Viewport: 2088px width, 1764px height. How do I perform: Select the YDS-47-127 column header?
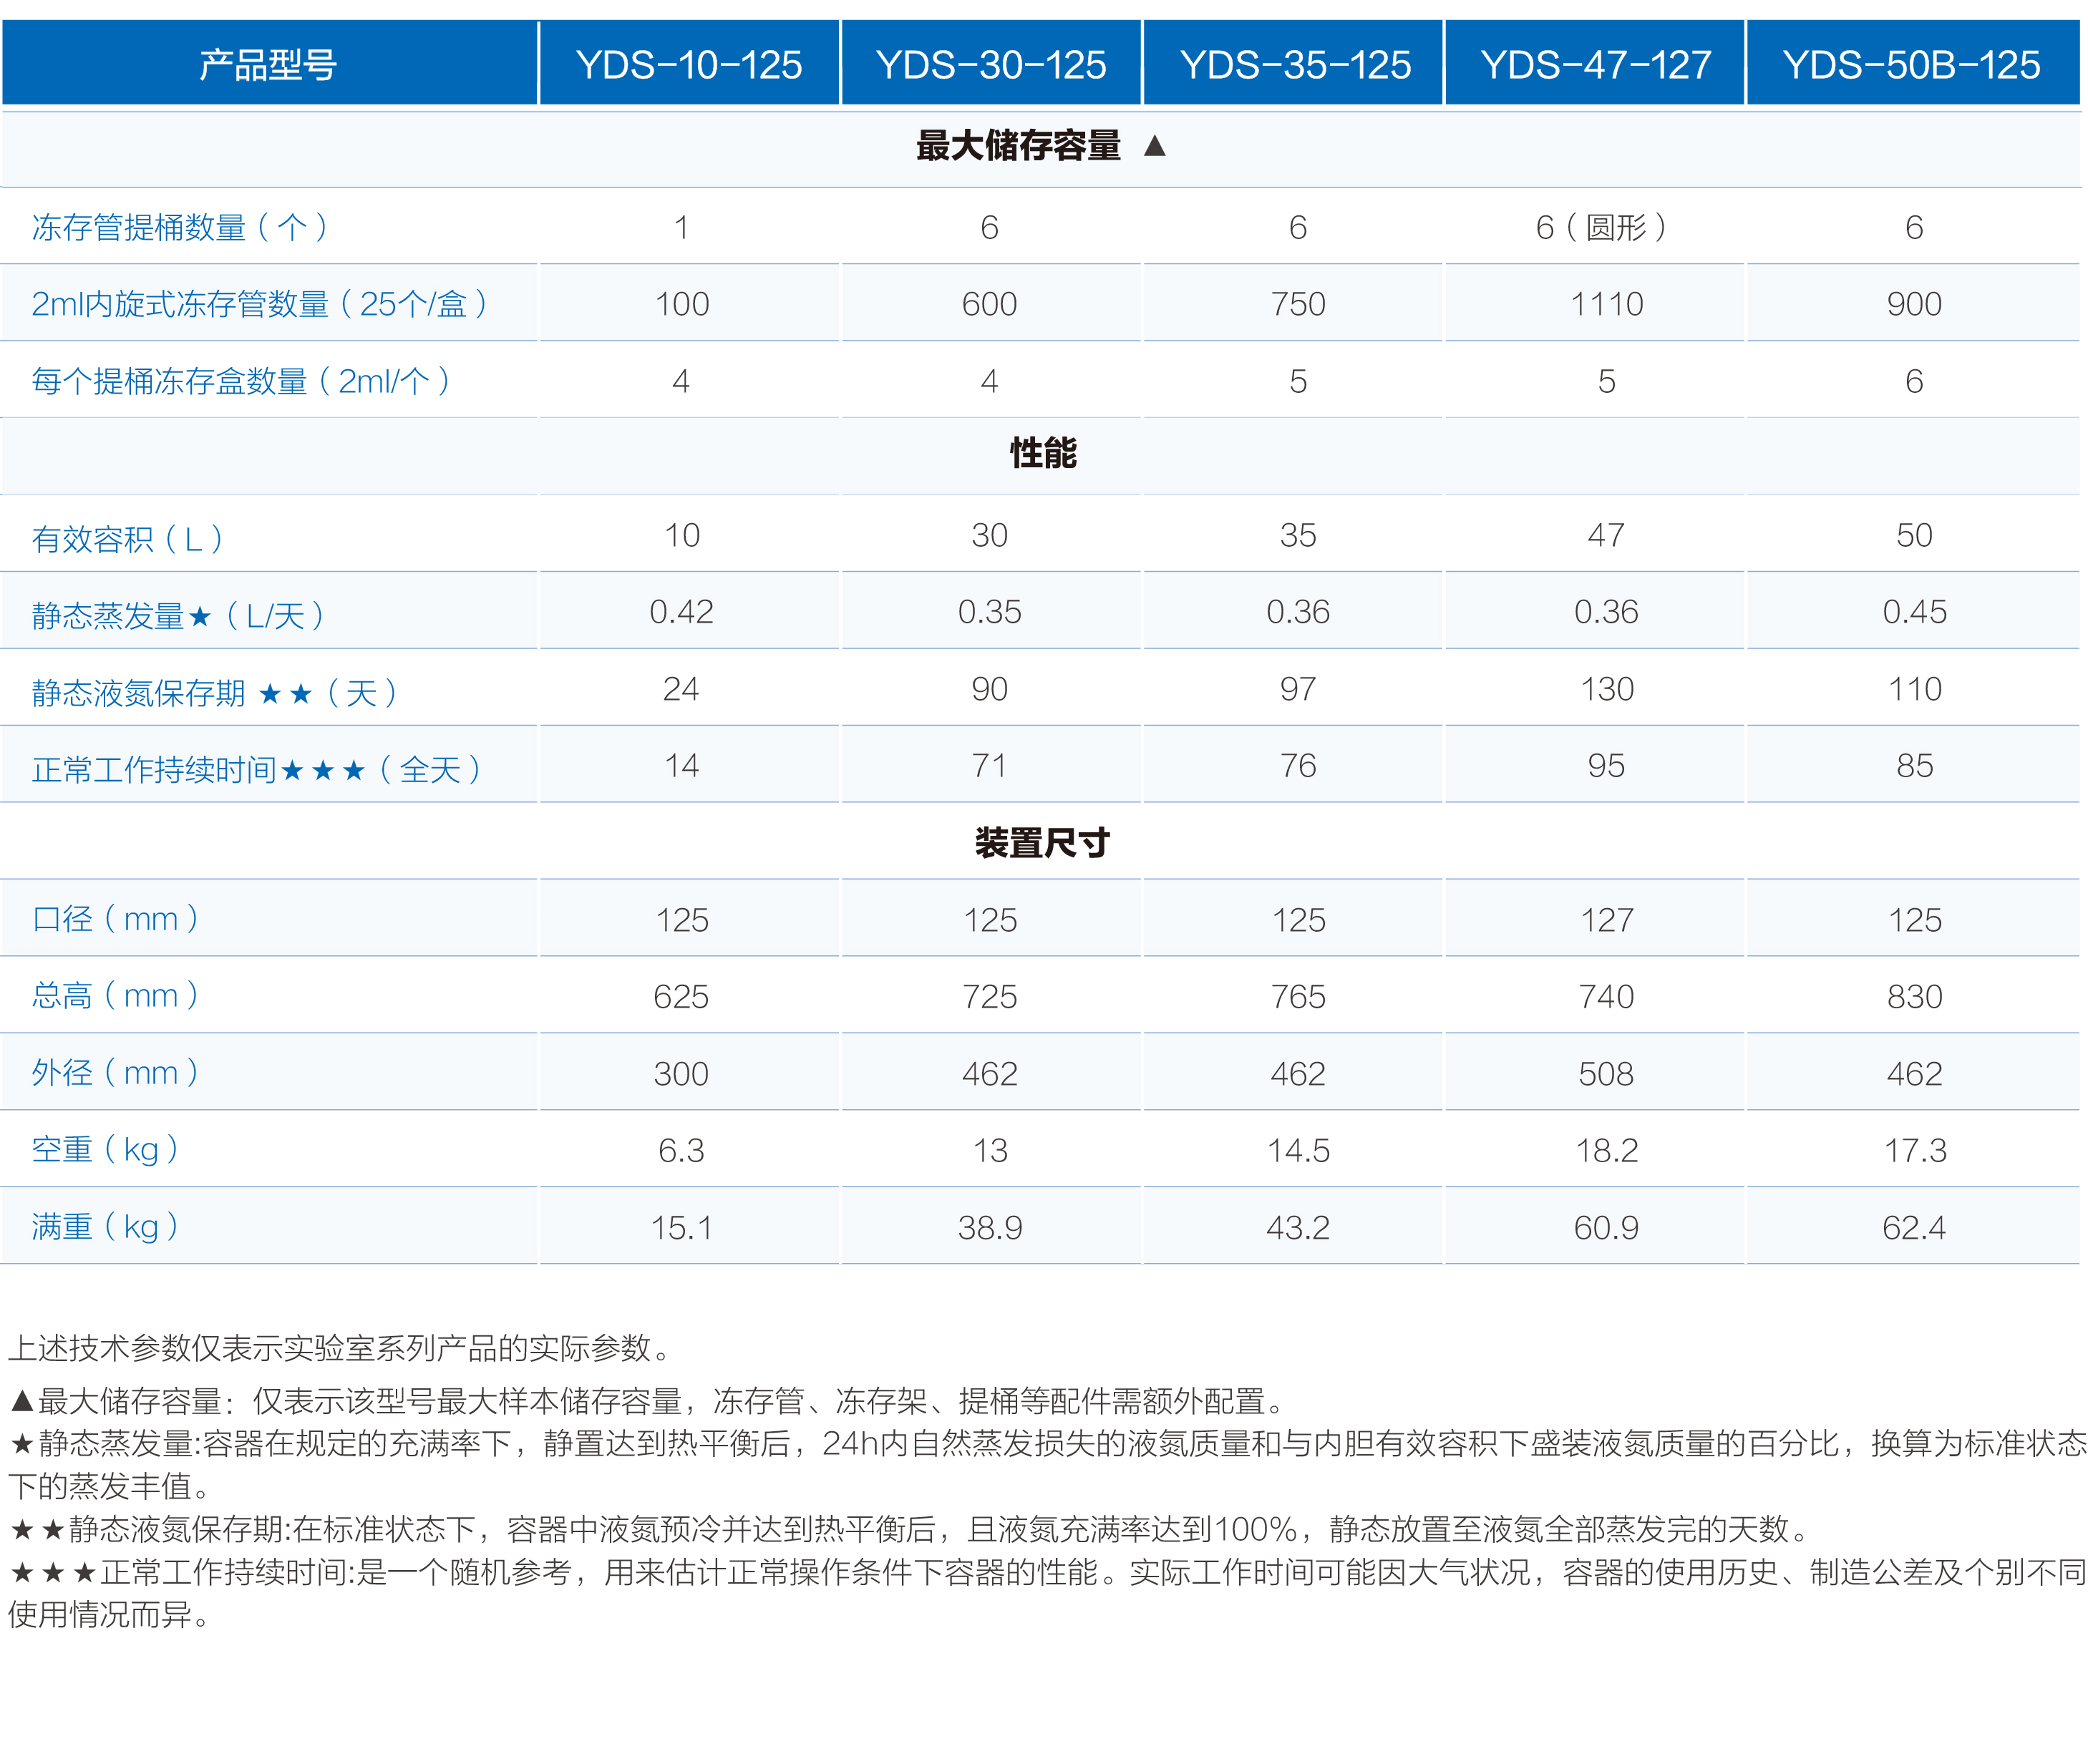click(x=1596, y=64)
